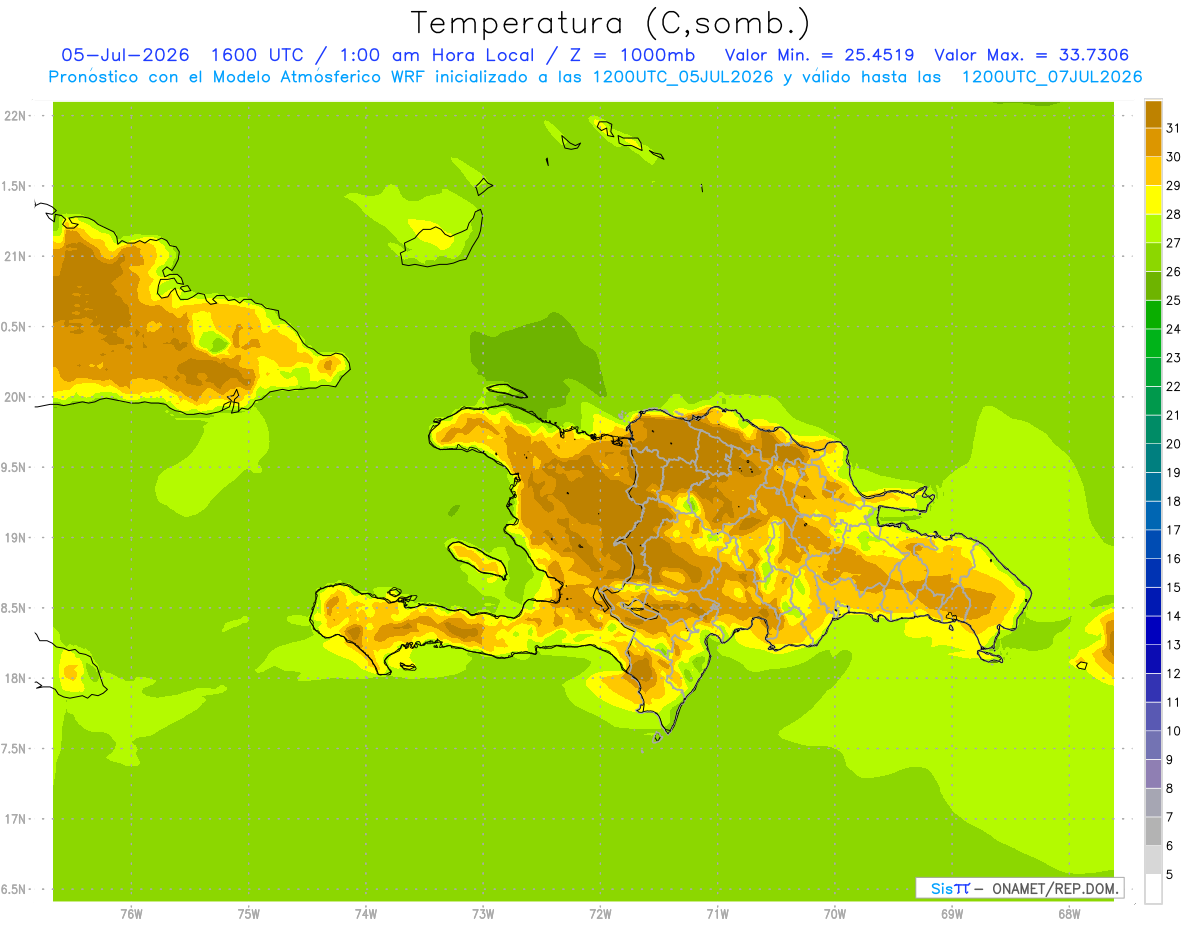
Task: Click the 19N latitude axis label
Action: (x=16, y=537)
